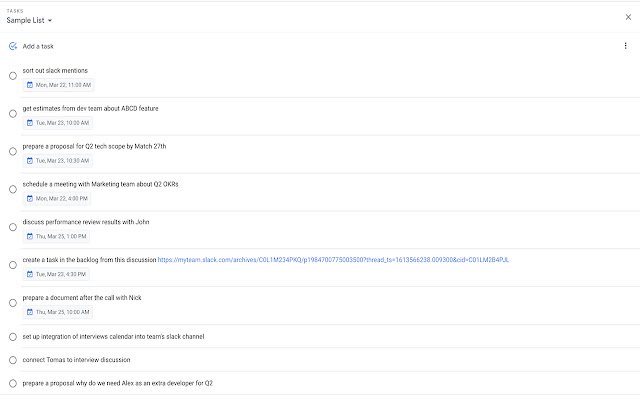Image resolution: width=640 pixels, height=400 pixels.
Task: Select 'create a task in the backlog' text
Action: (x=89, y=260)
